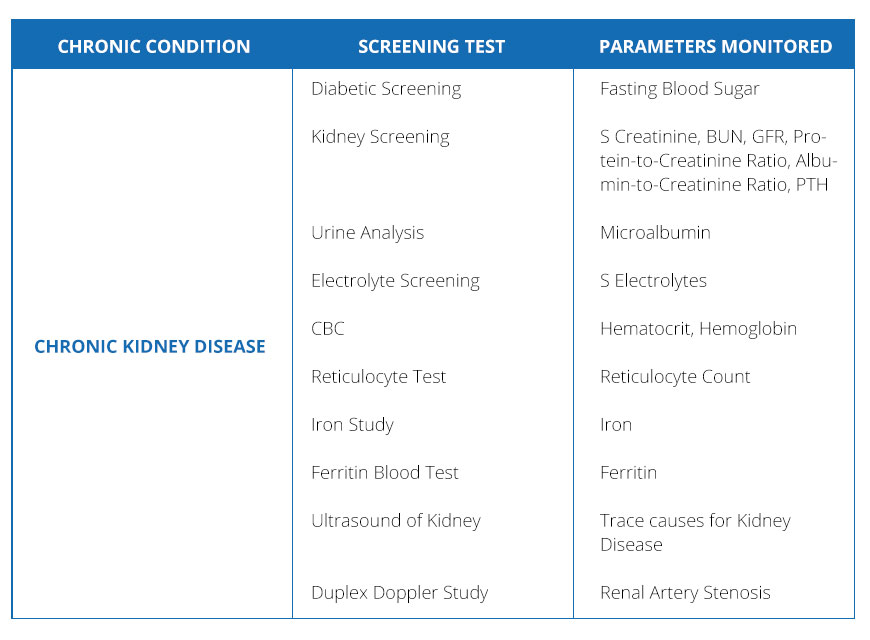The height and width of the screenshot is (640, 870).
Task: Select the Renal Artery Stenosis parameter
Action: coord(685,592)
